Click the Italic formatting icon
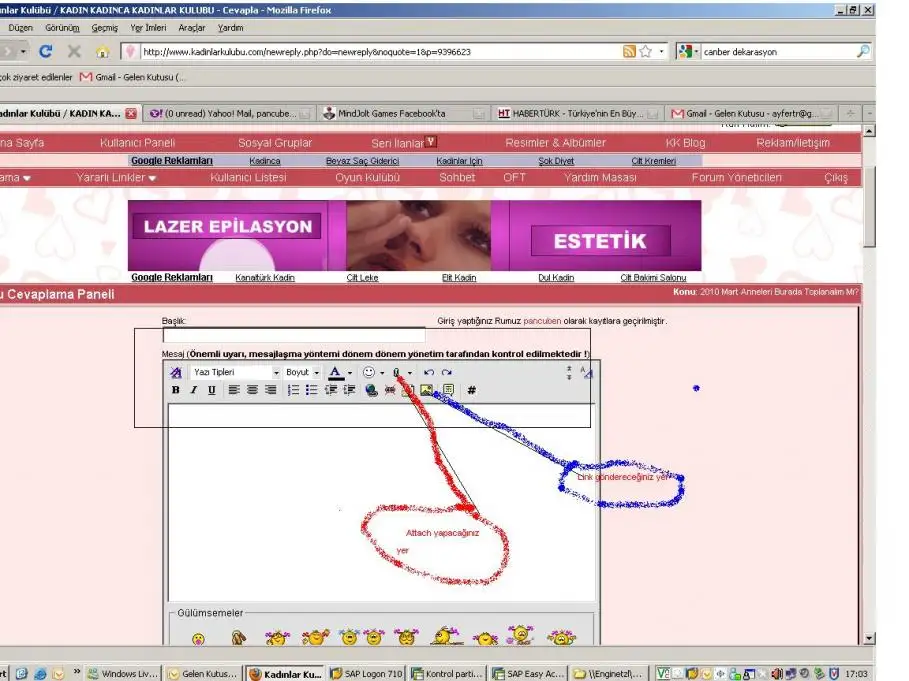 [194, 390]
